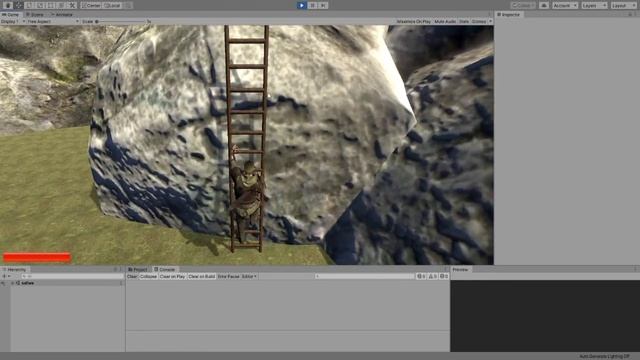This screenshot has width=640, height=360.
Task: Toggle Error Pause in Console
Action: (x=228, y=276)
